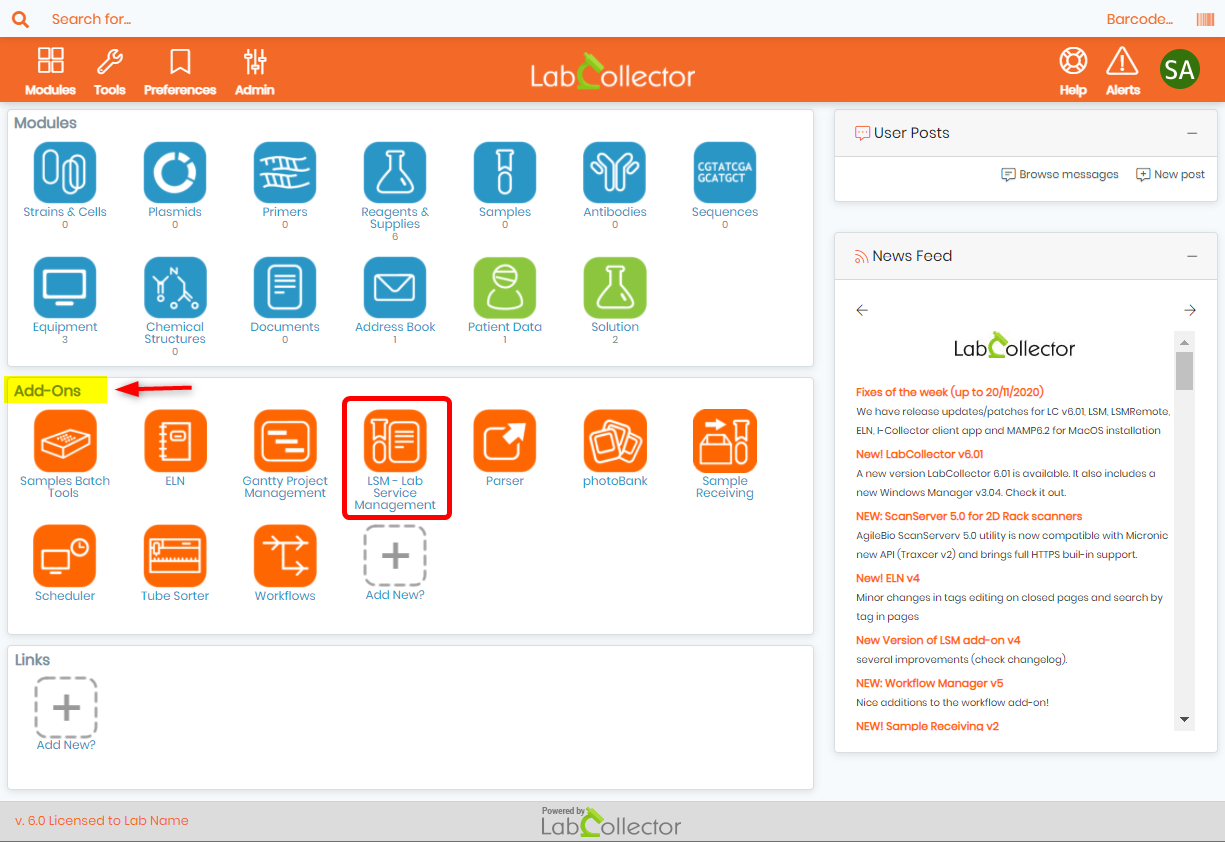The image size is (1225, 842).
Task: Open the Antibodies module
Action: pyautogui.click(x=615, y=173)
